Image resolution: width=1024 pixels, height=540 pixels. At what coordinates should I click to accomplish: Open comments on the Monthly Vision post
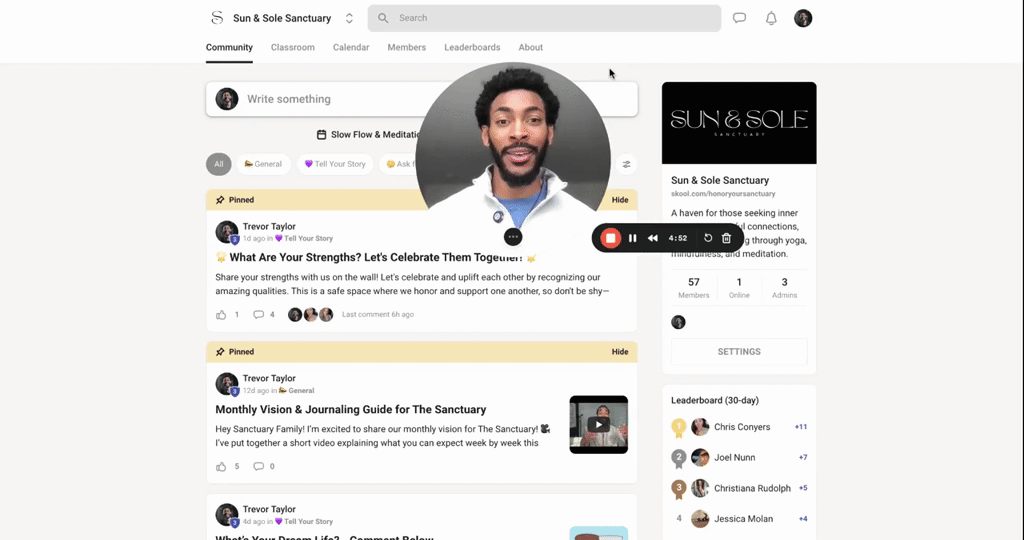(259, 466)
